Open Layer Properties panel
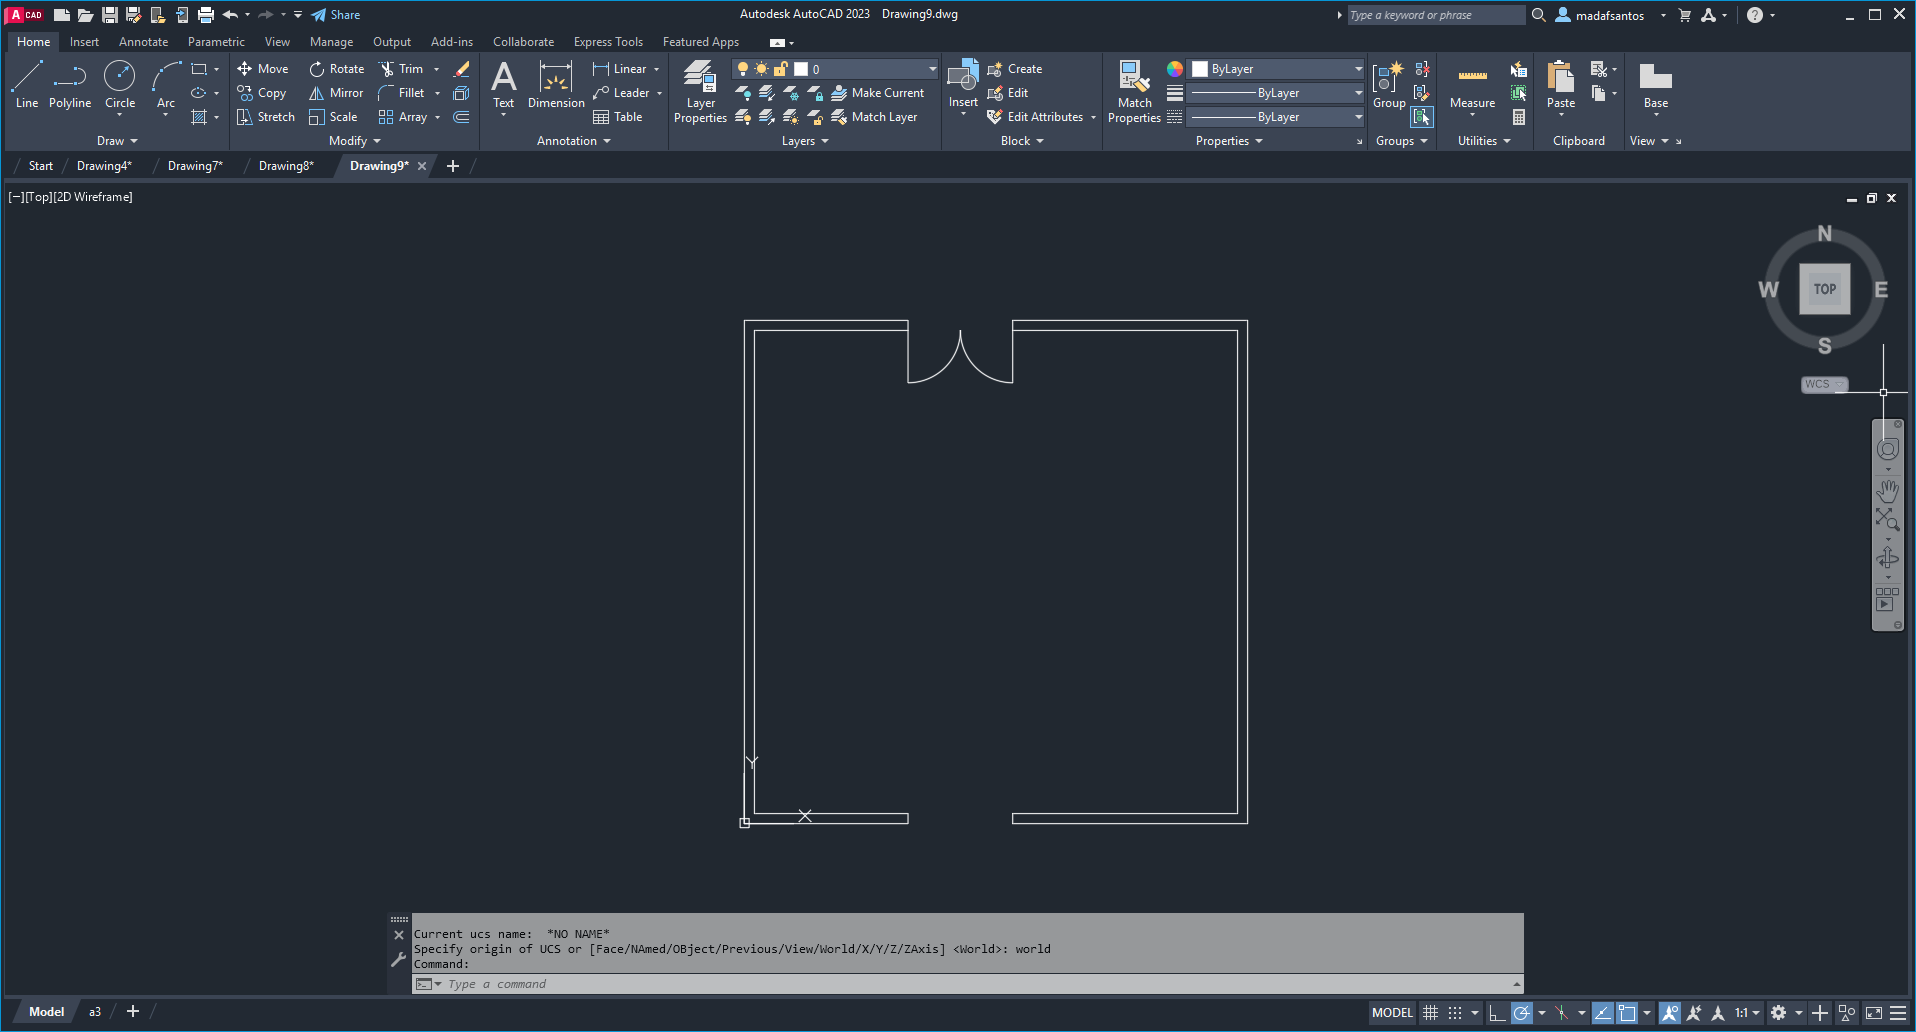The height and width of the screenshot is (1032, 1916). point(700,92)
